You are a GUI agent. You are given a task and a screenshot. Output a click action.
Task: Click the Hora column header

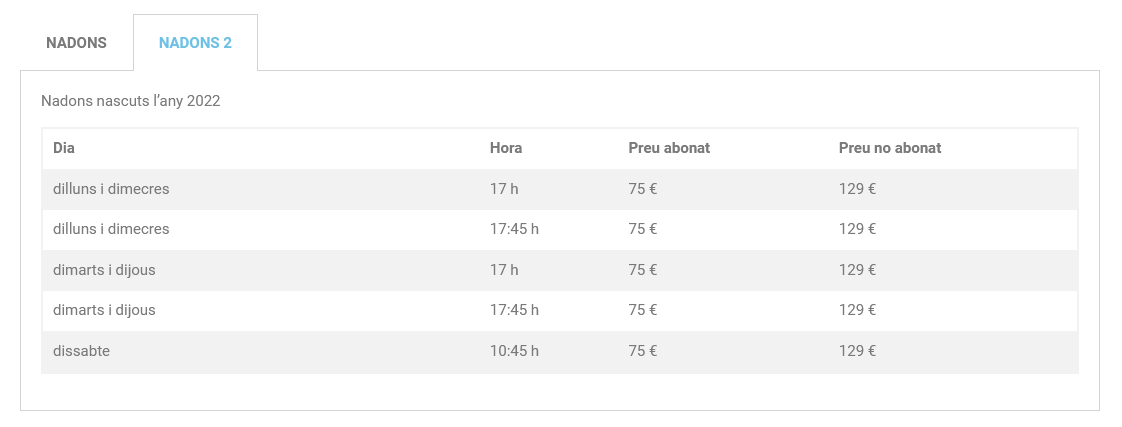[x=506, y=148]
